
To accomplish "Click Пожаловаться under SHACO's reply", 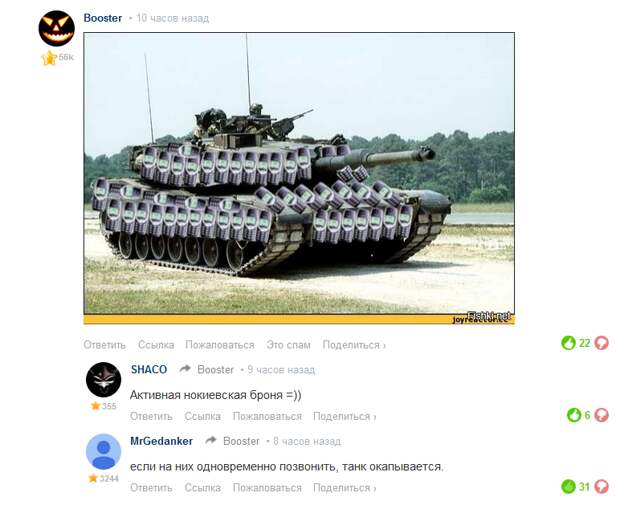I will [x=267, y=416].
